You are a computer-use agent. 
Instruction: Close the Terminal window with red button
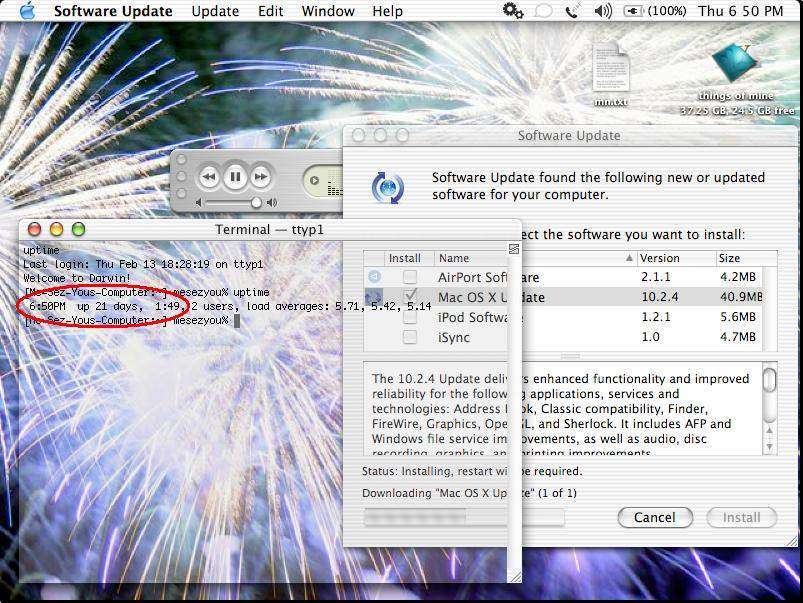pyautogui.click(x=34, y=229)
